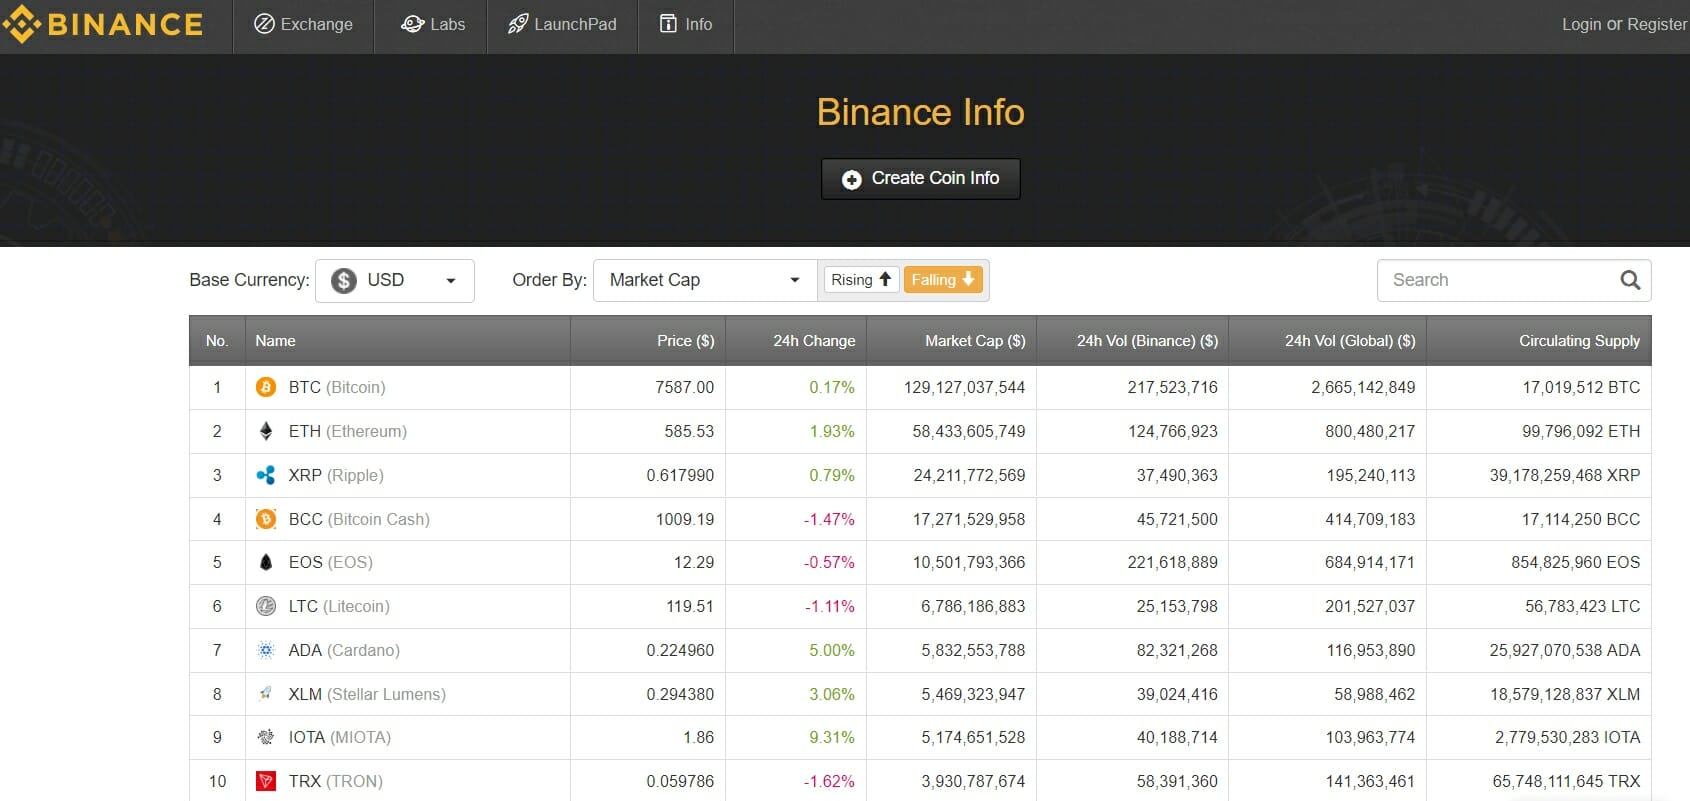Click the Labs planet icon
Screen dimensions: 1690x801
coord(412,24)
